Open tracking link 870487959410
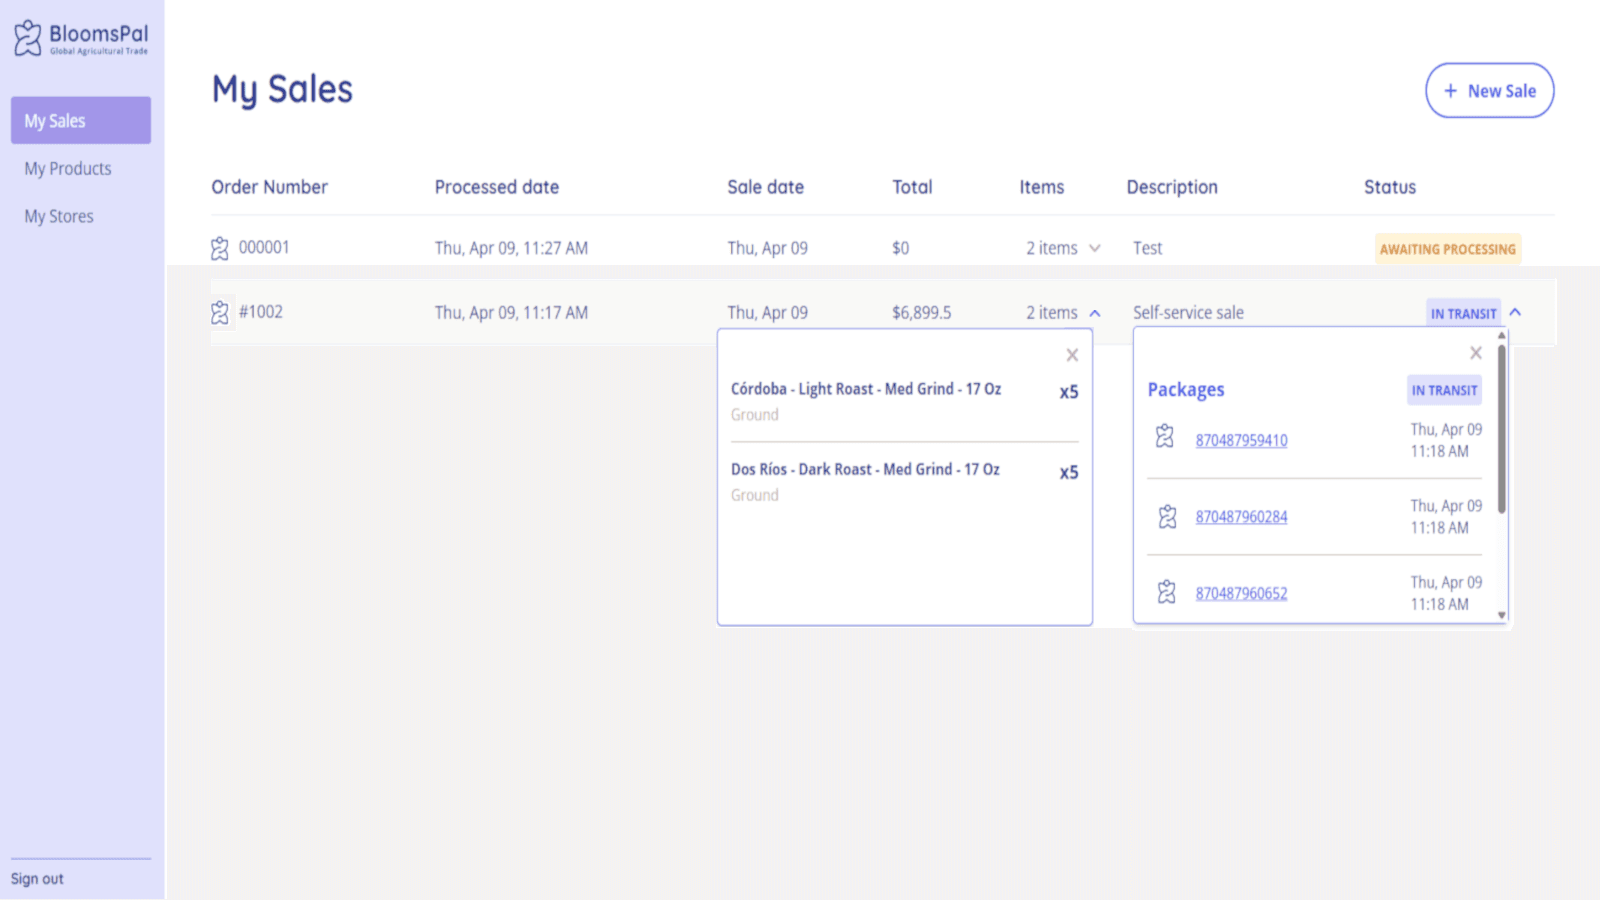Image resolution: width=1600 pixels, height=900 pixels. tap(1241, 440)
